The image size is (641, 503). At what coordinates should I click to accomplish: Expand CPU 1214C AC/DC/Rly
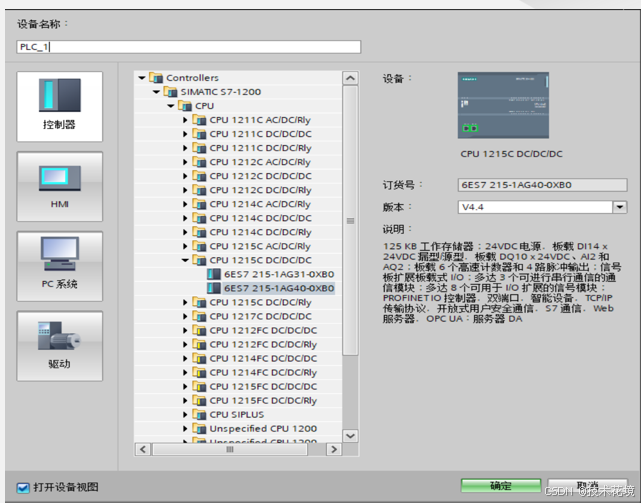[x=185, y=204]
